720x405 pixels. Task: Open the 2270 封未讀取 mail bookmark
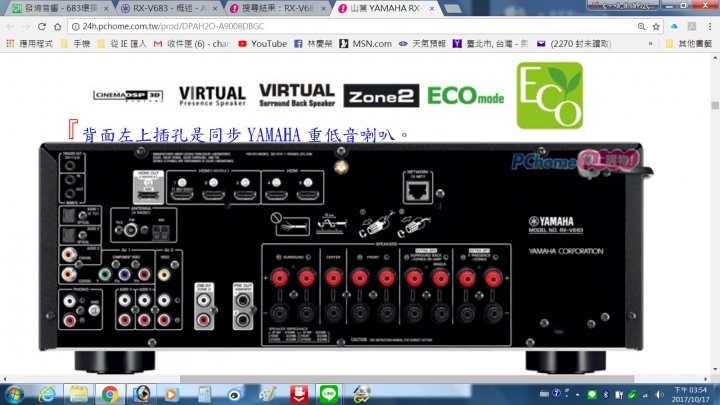pos(574,44)
